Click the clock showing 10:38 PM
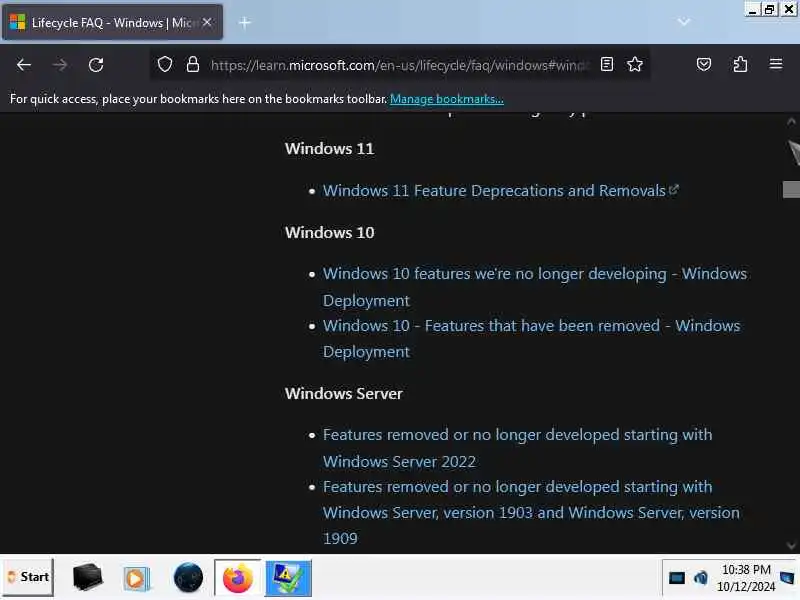 coord(746,578)
